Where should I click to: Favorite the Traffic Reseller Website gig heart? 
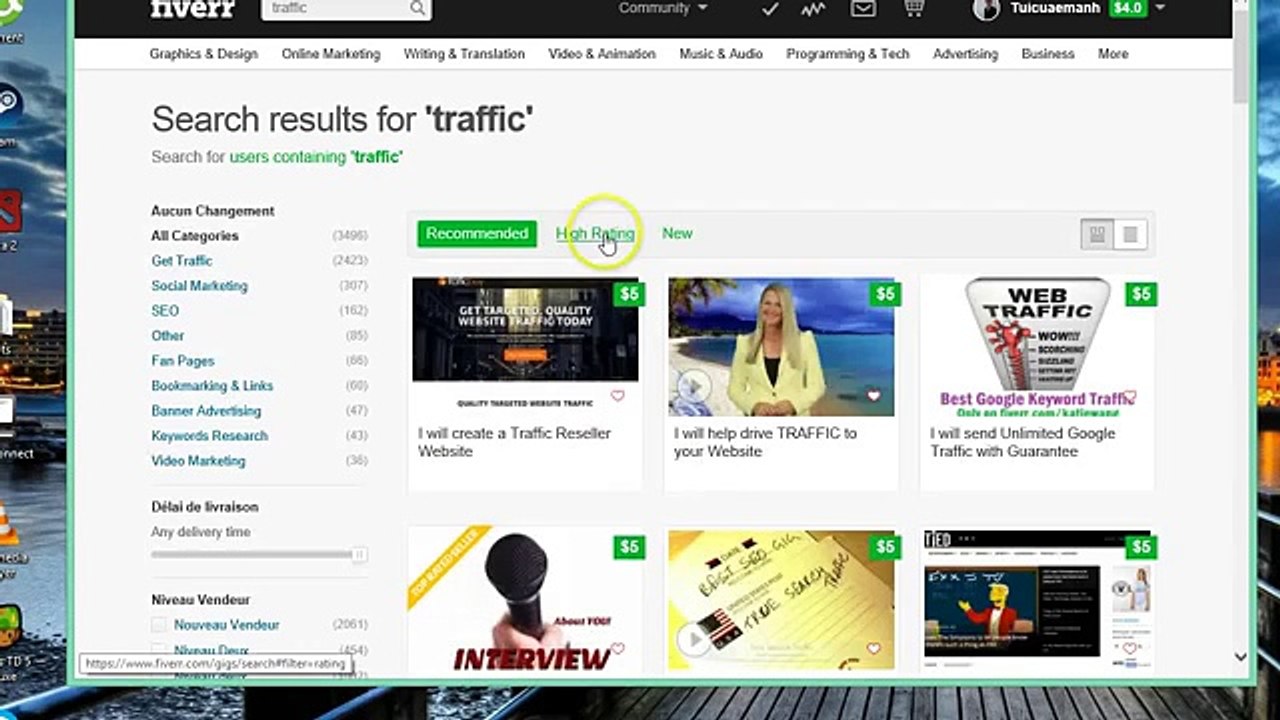(x=617, y=396)
